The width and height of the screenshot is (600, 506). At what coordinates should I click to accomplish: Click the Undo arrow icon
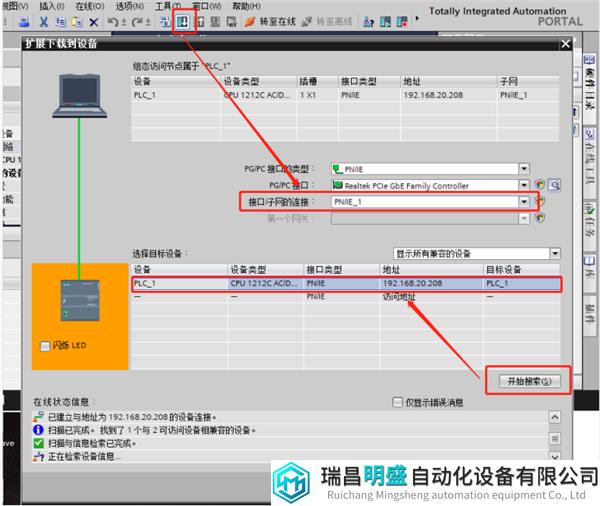(x=112, y=22)
